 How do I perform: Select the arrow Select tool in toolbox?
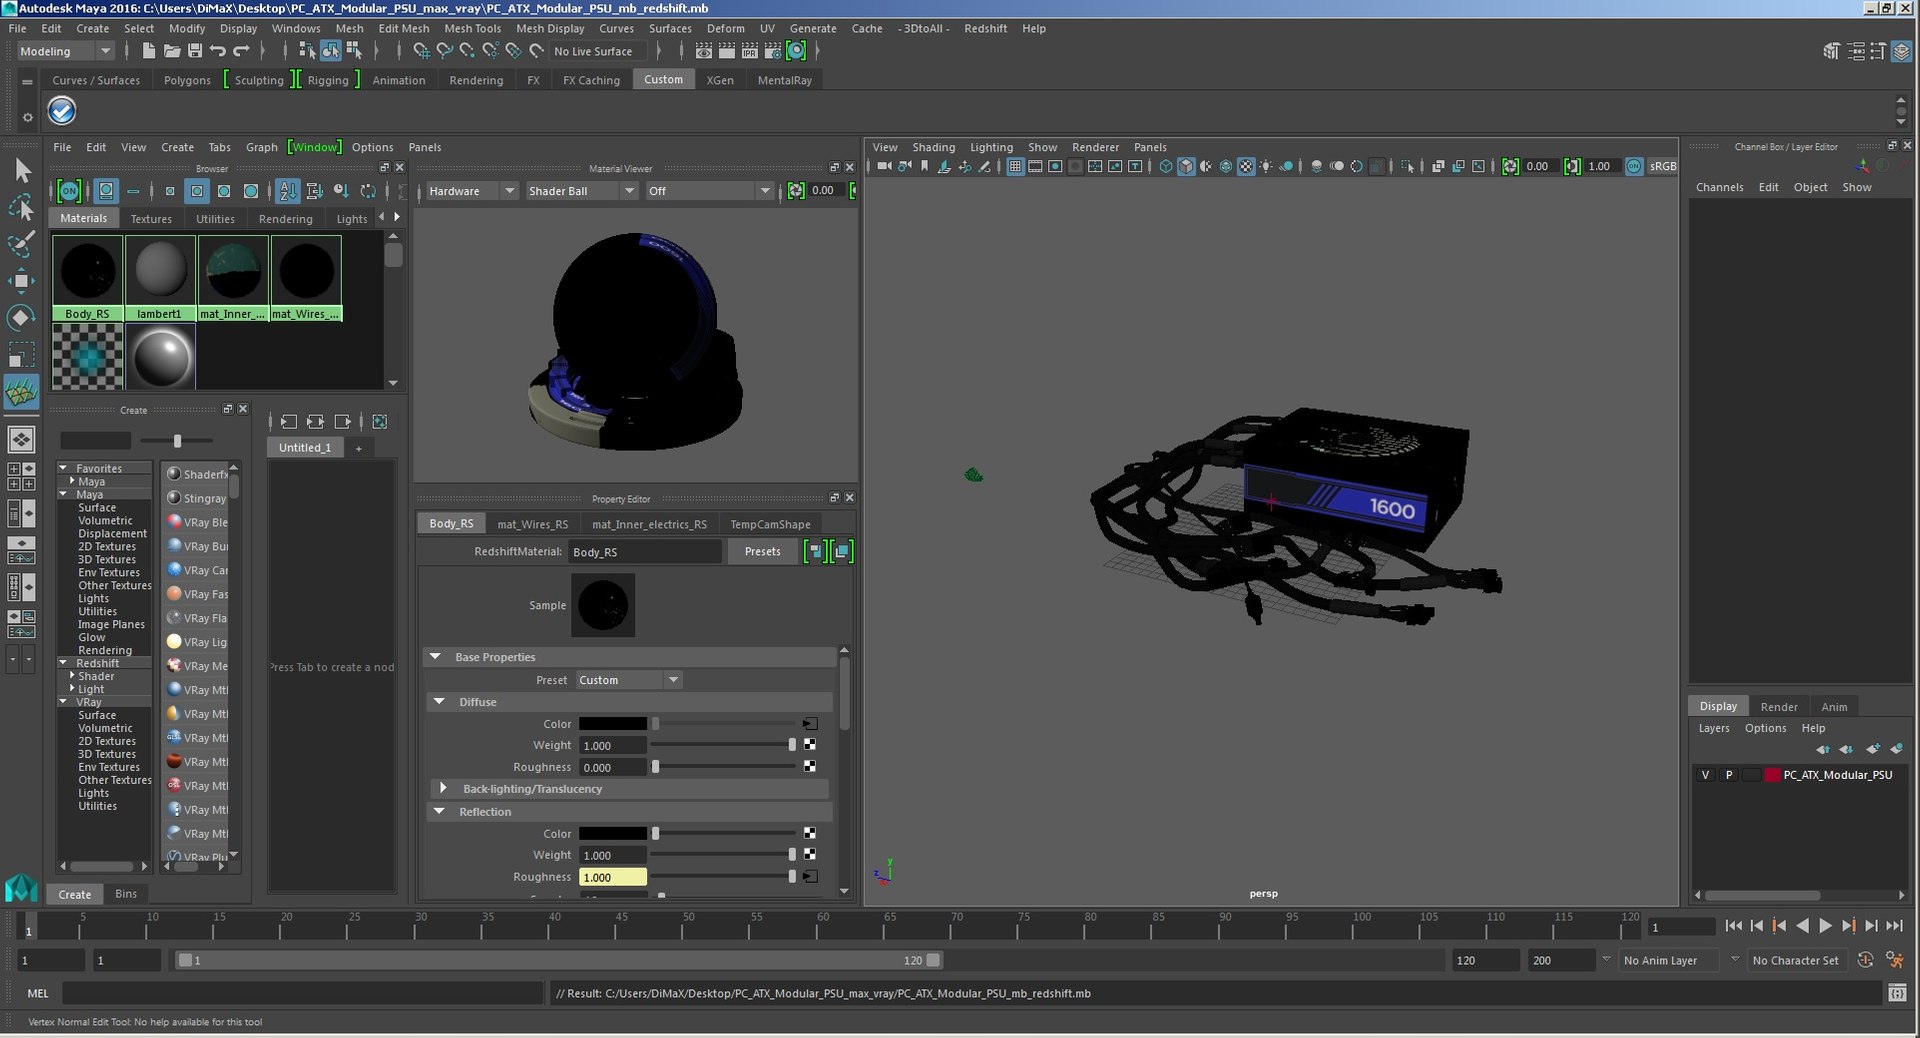click(21, 170)
